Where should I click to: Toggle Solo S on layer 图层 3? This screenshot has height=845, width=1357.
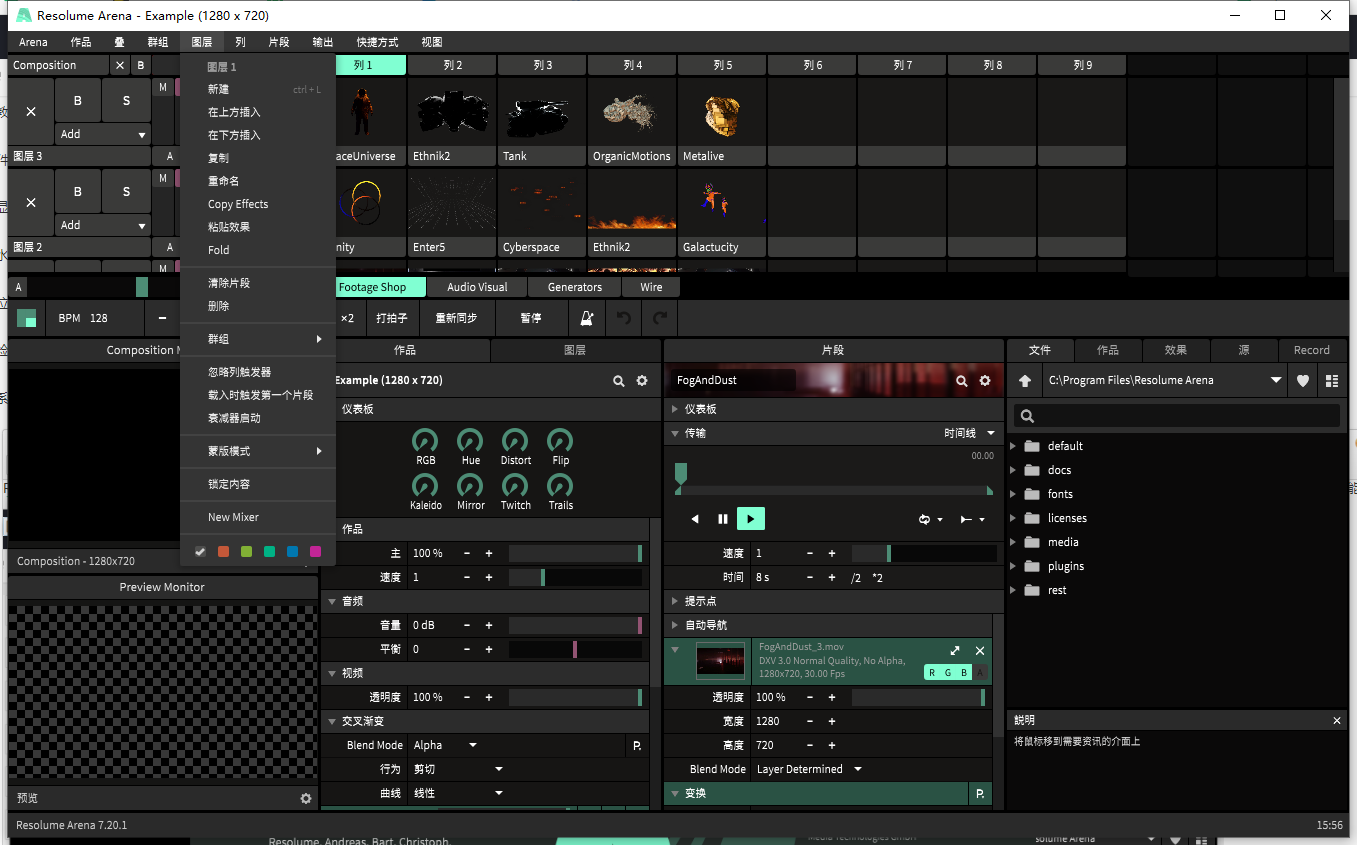click(126, 100)
